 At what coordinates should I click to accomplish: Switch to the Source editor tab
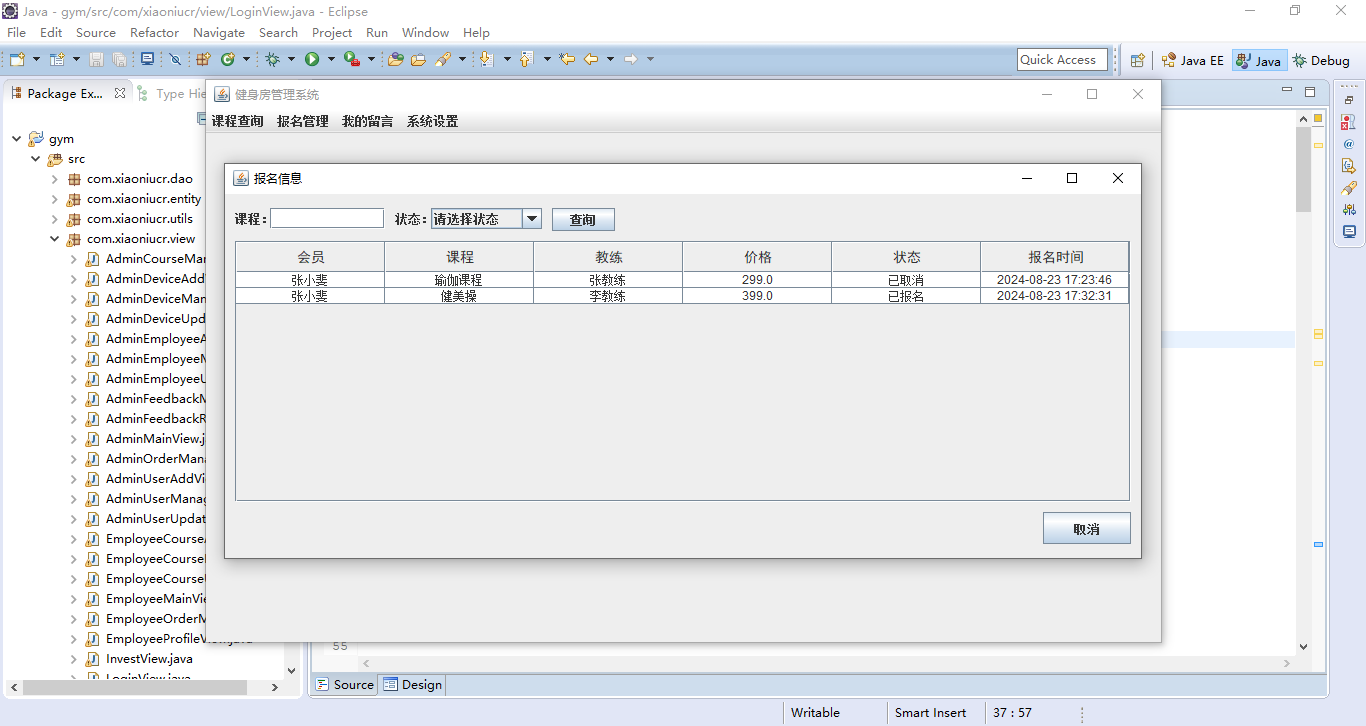pos(345,685)
